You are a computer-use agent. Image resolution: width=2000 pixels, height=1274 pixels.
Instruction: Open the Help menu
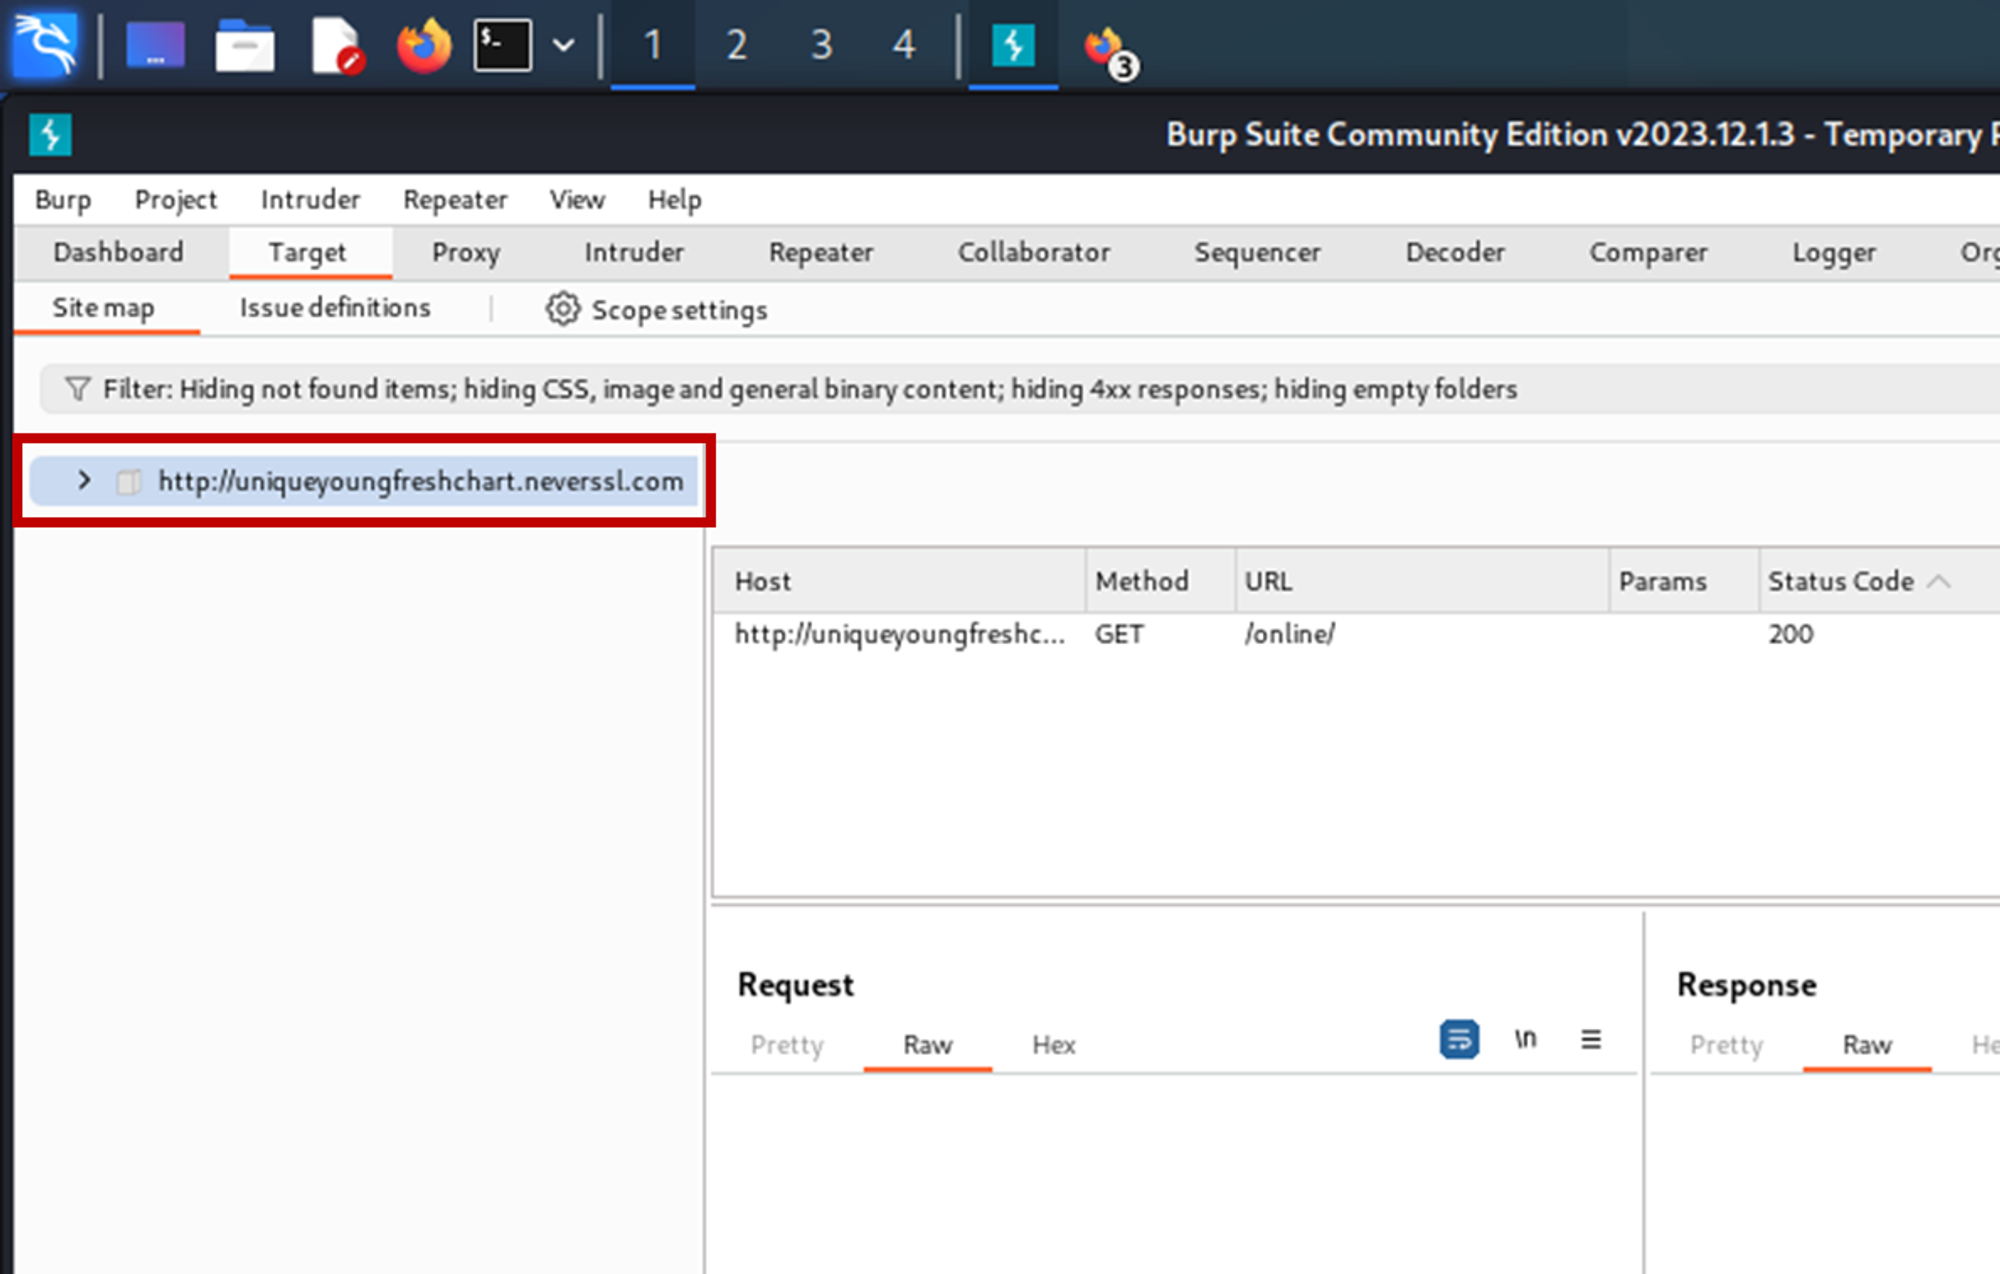[x=674, y=199]
